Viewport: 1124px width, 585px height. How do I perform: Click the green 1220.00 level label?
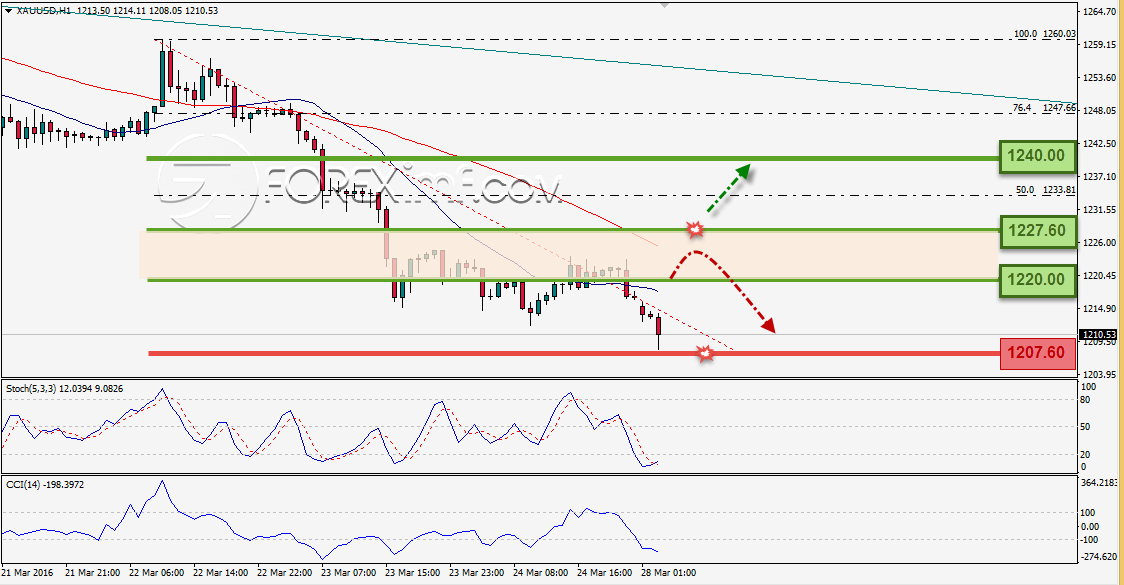[1037, 279]
